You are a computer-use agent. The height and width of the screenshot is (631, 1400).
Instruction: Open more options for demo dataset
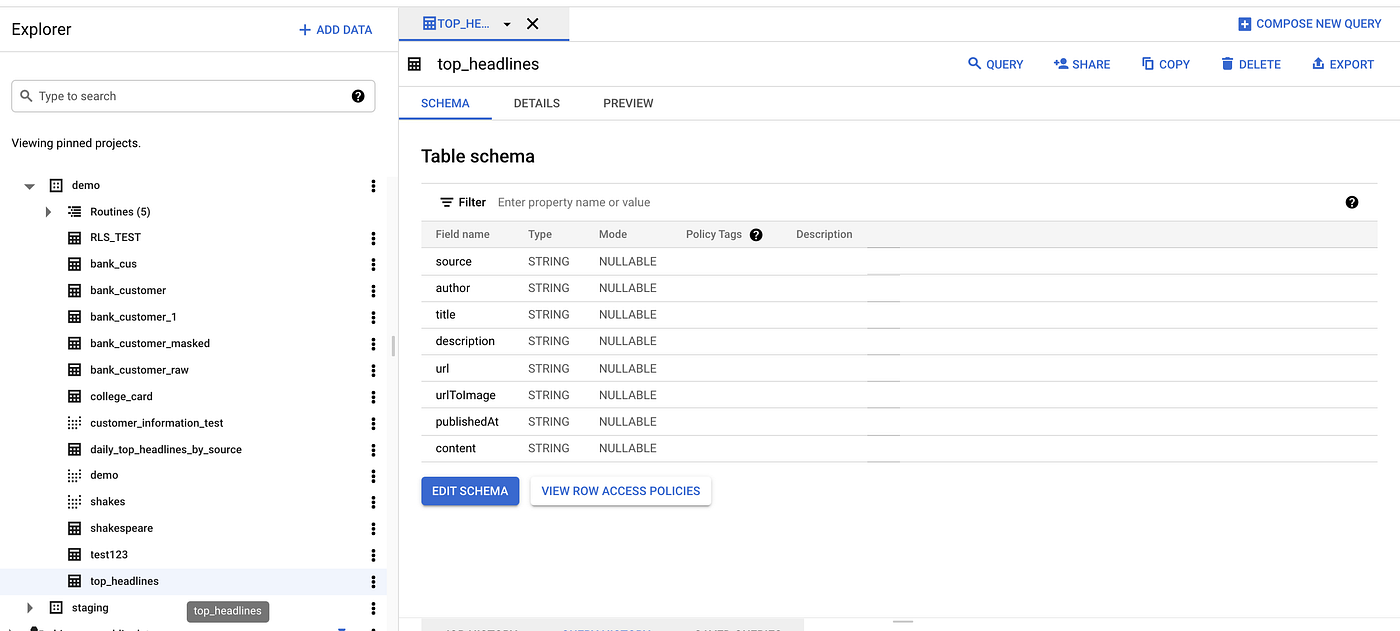point(373,186)
